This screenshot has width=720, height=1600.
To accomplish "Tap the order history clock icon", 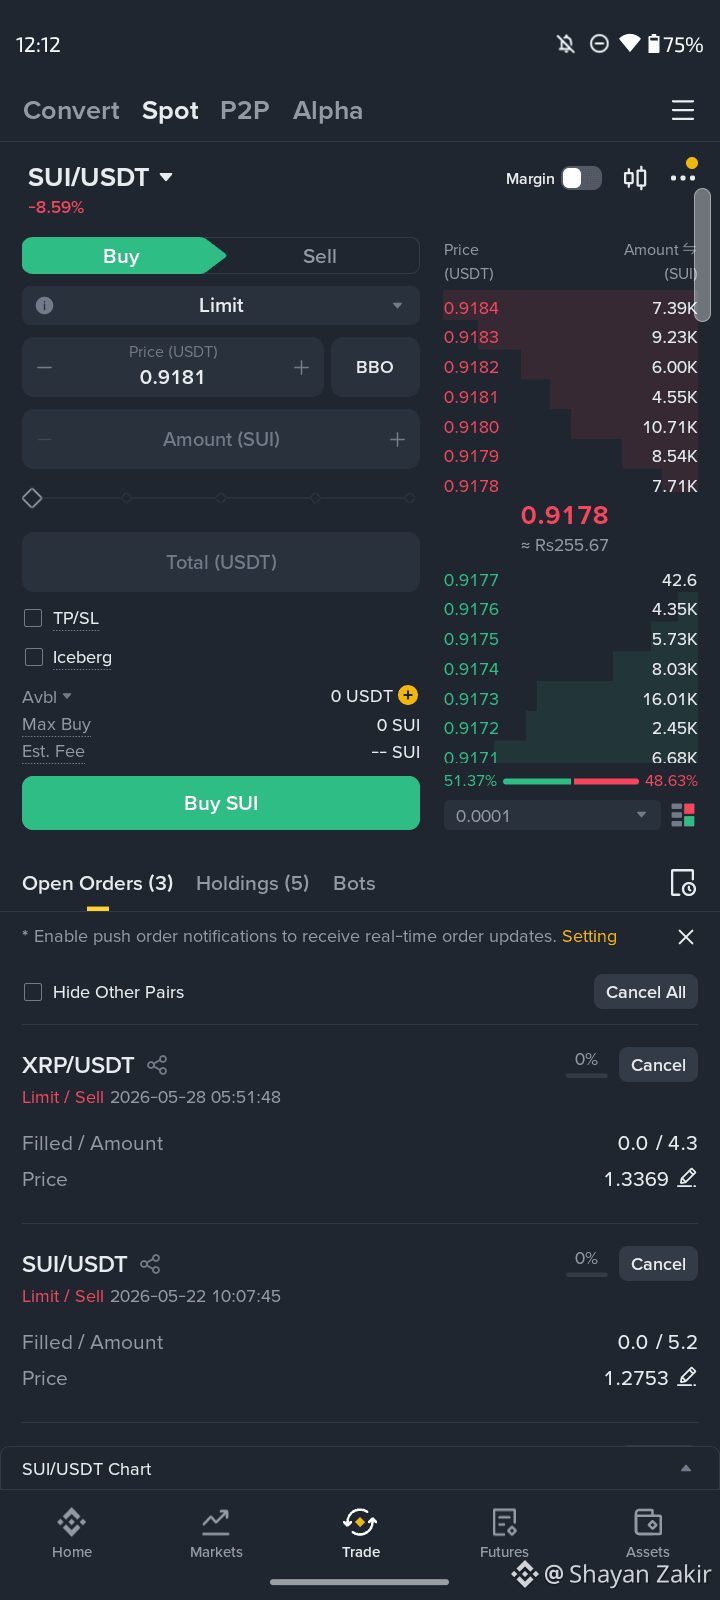I will 683,883.
